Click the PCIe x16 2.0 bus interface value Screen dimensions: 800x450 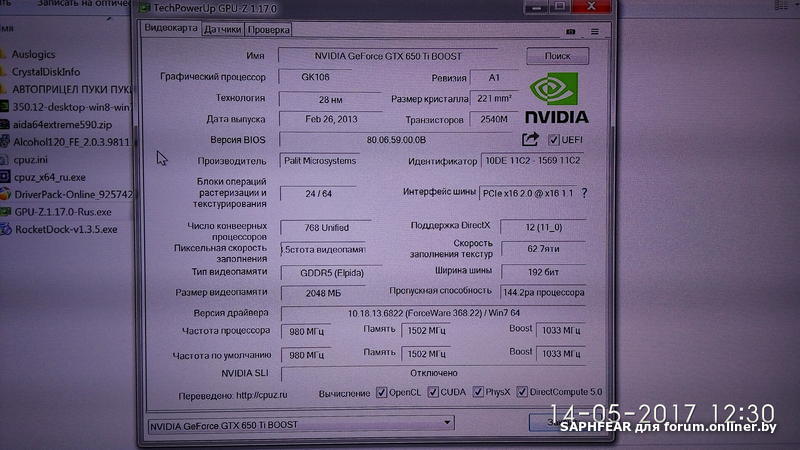pyautogui.click(x=528, y=193)
